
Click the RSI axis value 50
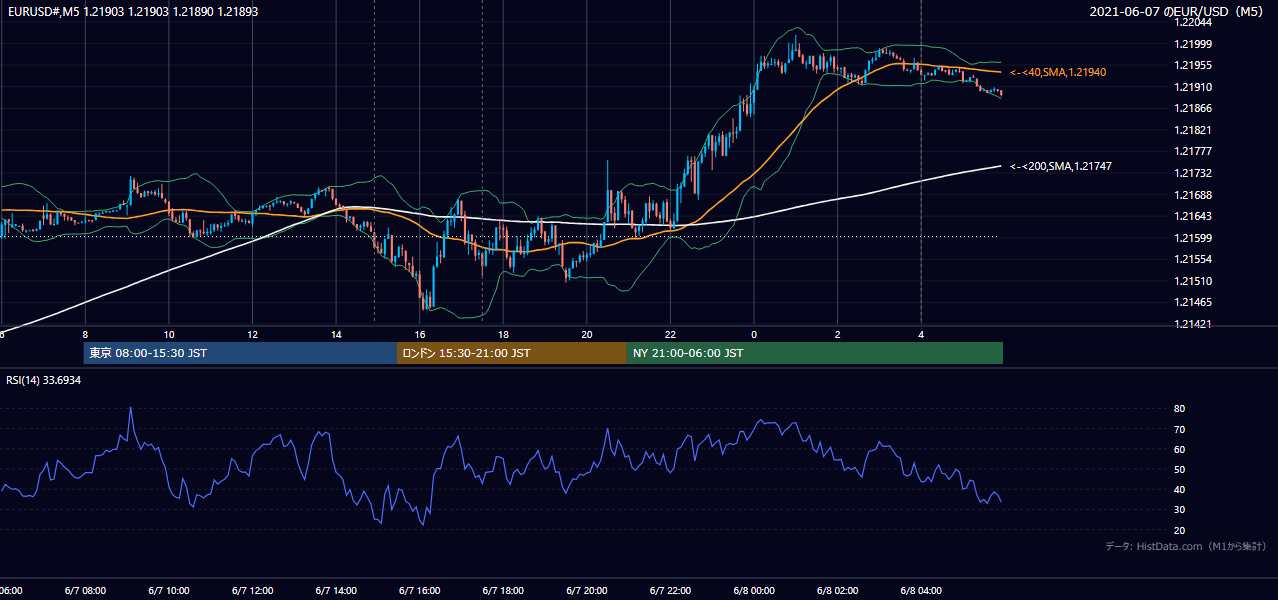[x=1180, y=469]
